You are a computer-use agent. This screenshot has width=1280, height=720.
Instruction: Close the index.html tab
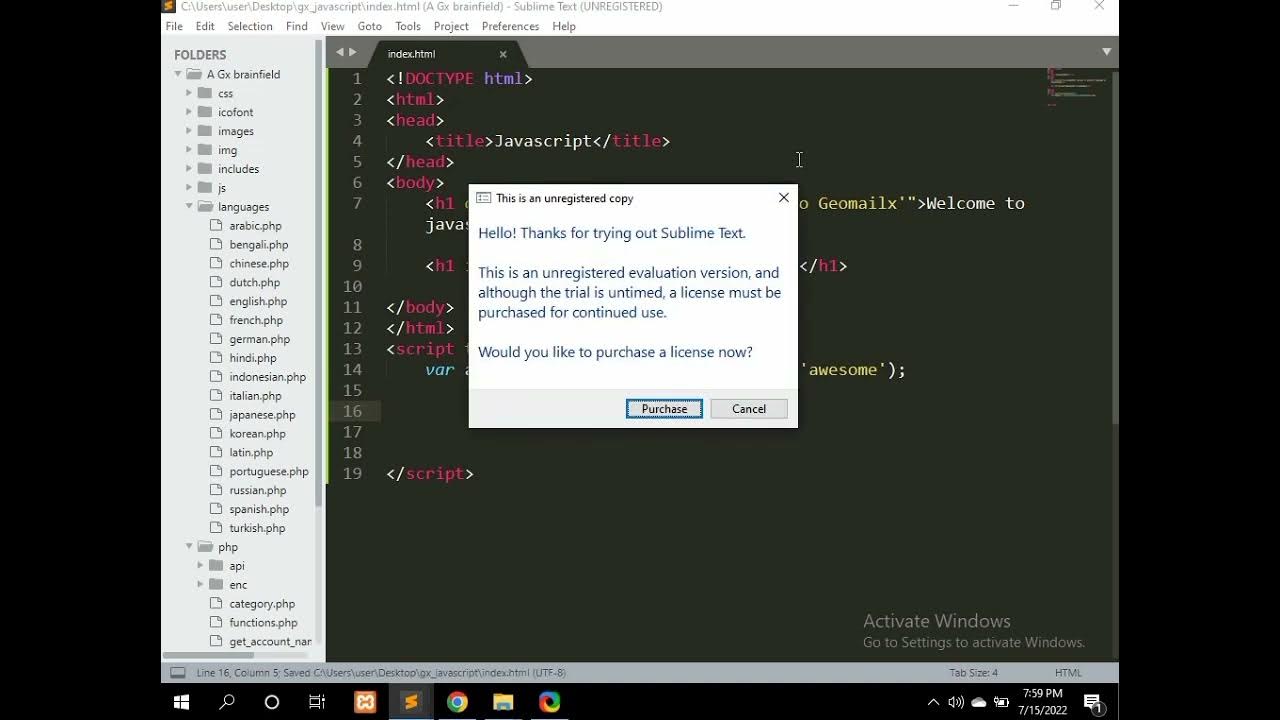(x=503, y=54)
